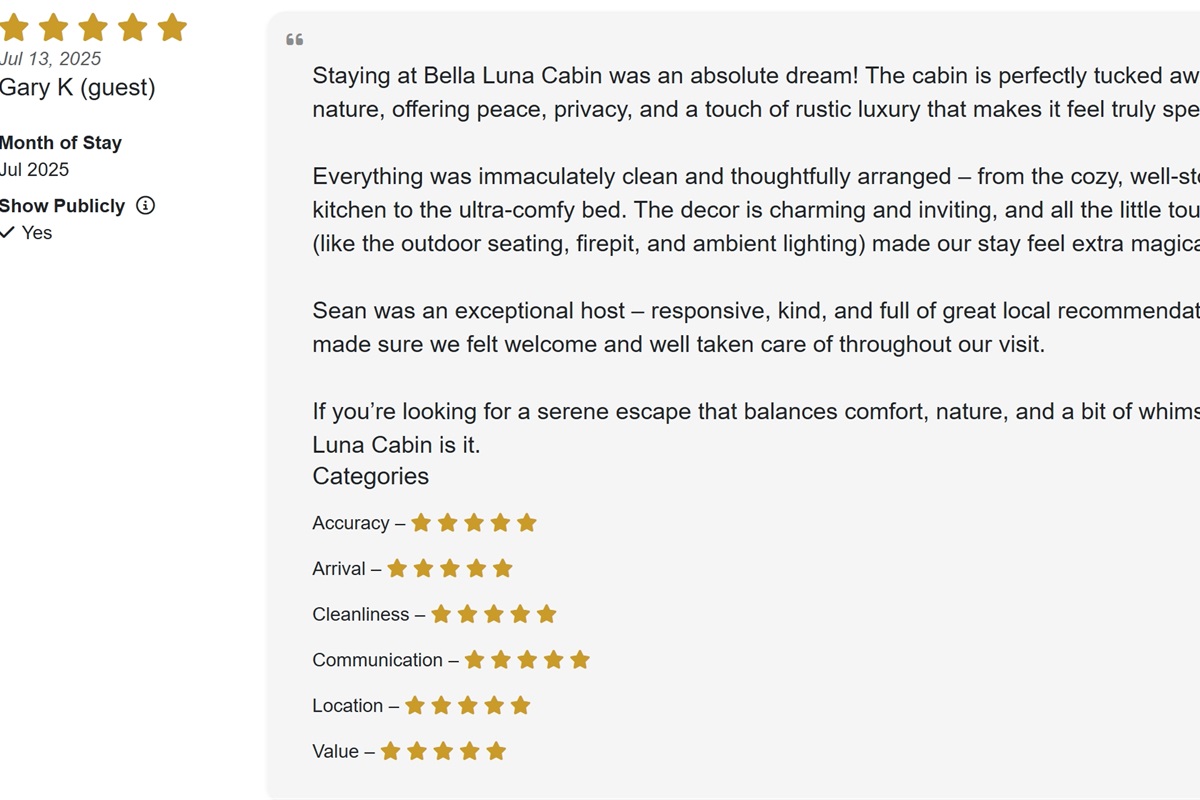
Task: Click the info icon beside Show Publicly
Action: coord(146,206)
